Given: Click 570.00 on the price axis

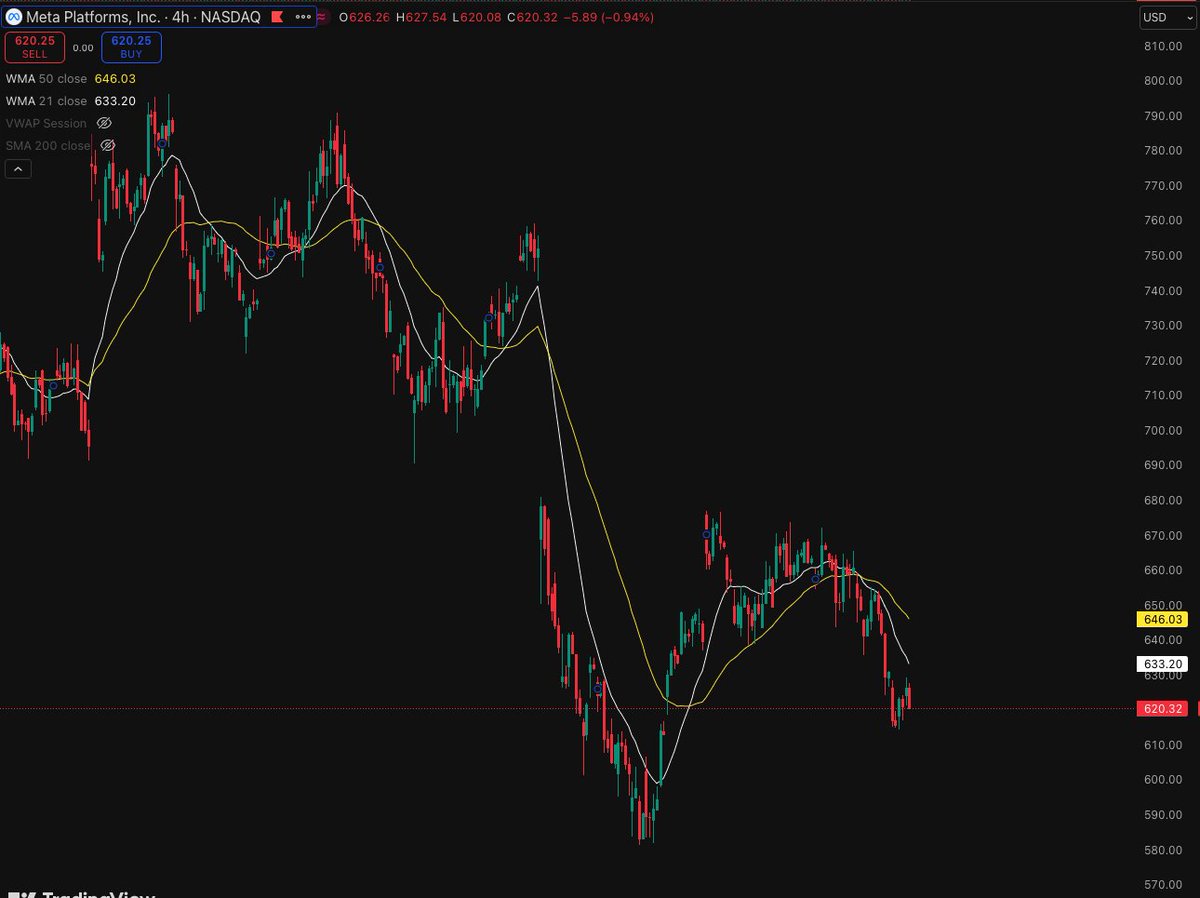Looking at the screenshot, I should [x=1162, y=885].
